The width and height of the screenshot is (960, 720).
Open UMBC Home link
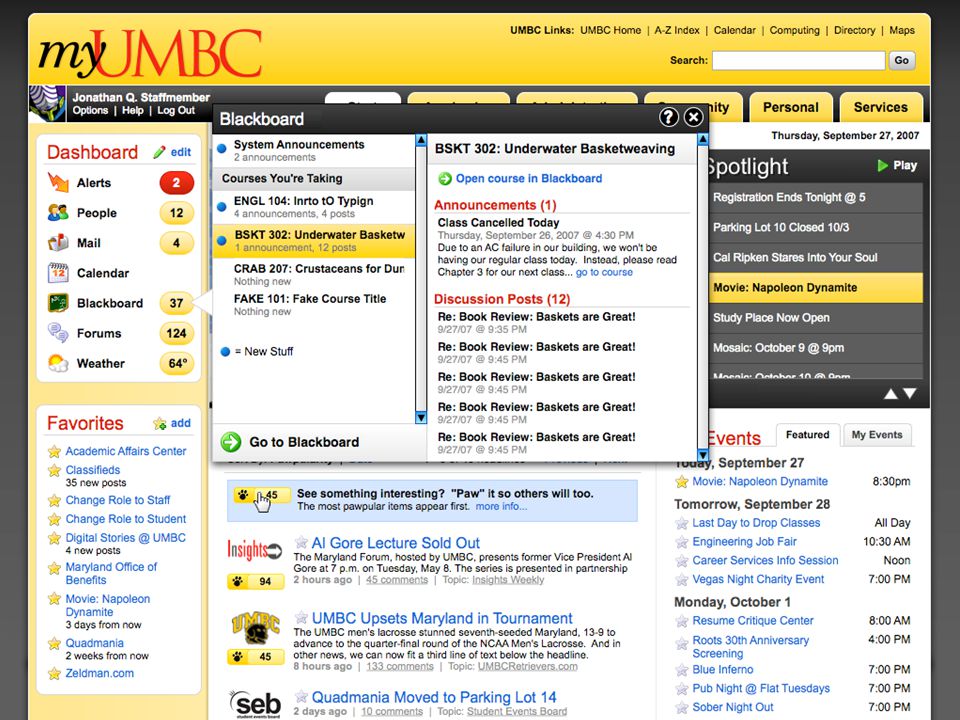click(x=610, y=30)
